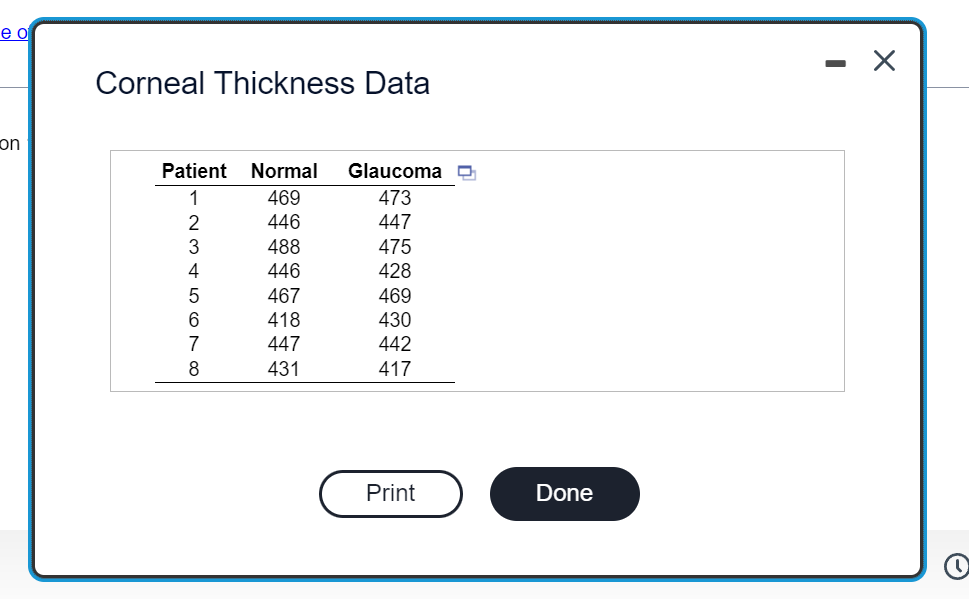969x599 pixels.
Task: Click the X icon to close the dialog
Action: (x=884, y=60)
